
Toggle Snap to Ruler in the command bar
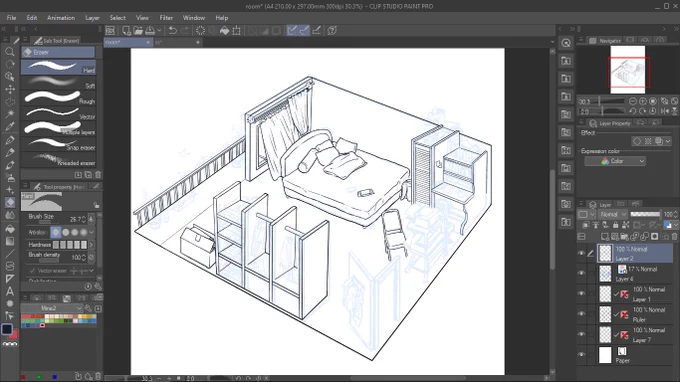[x=292, y=30]
